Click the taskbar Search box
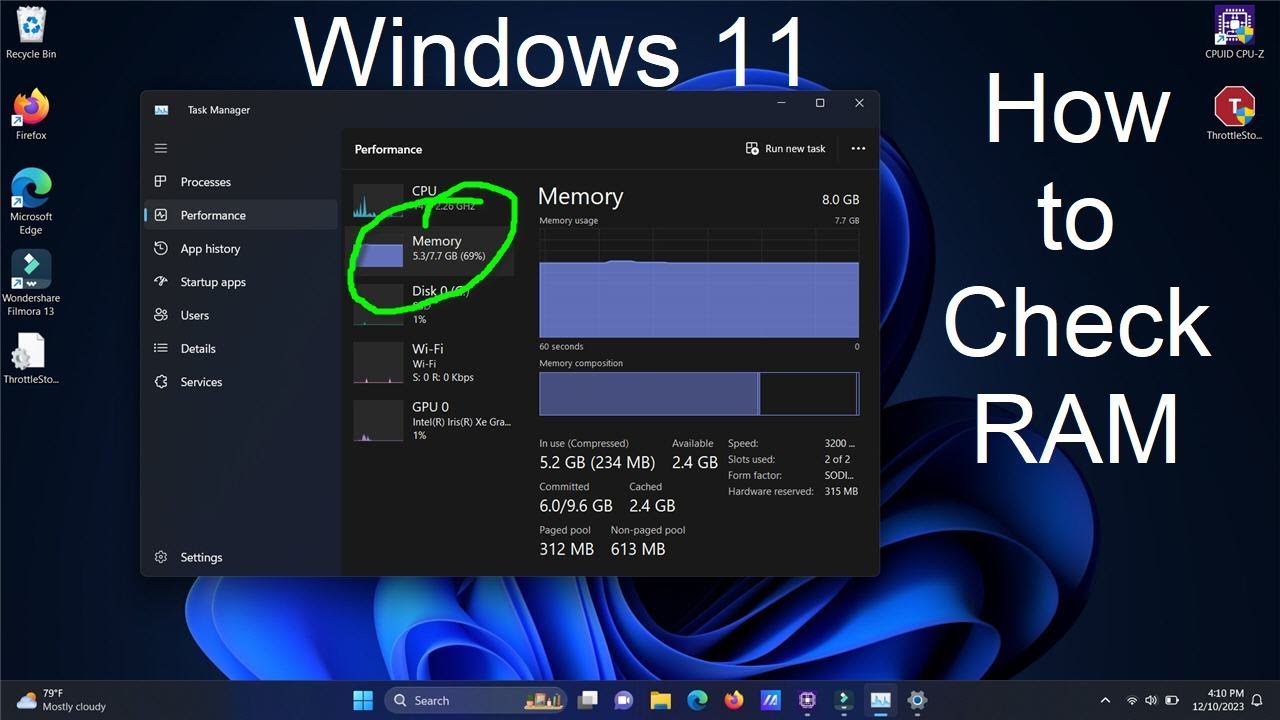 (x=475, y=700)
